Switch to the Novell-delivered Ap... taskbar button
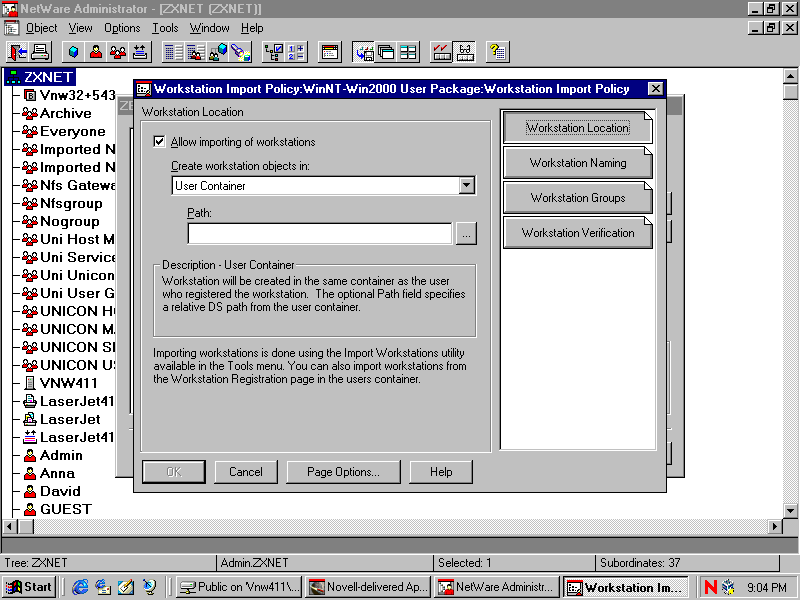This screenshot has width=800, height=600. click(x=368, y=587)
